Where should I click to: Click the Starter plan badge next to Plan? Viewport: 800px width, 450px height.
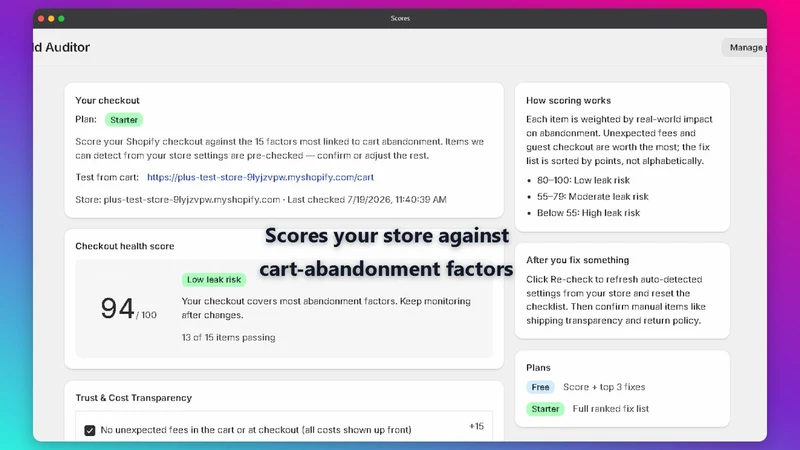(124, 120)
